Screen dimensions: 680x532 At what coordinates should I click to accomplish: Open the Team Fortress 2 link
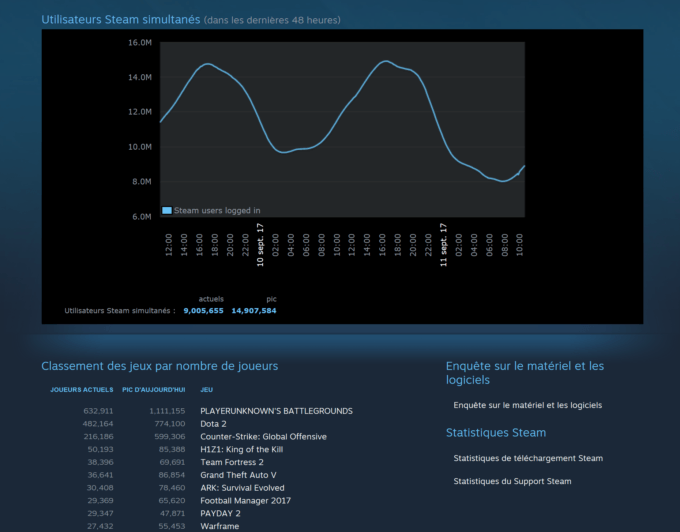coord(232,462)
